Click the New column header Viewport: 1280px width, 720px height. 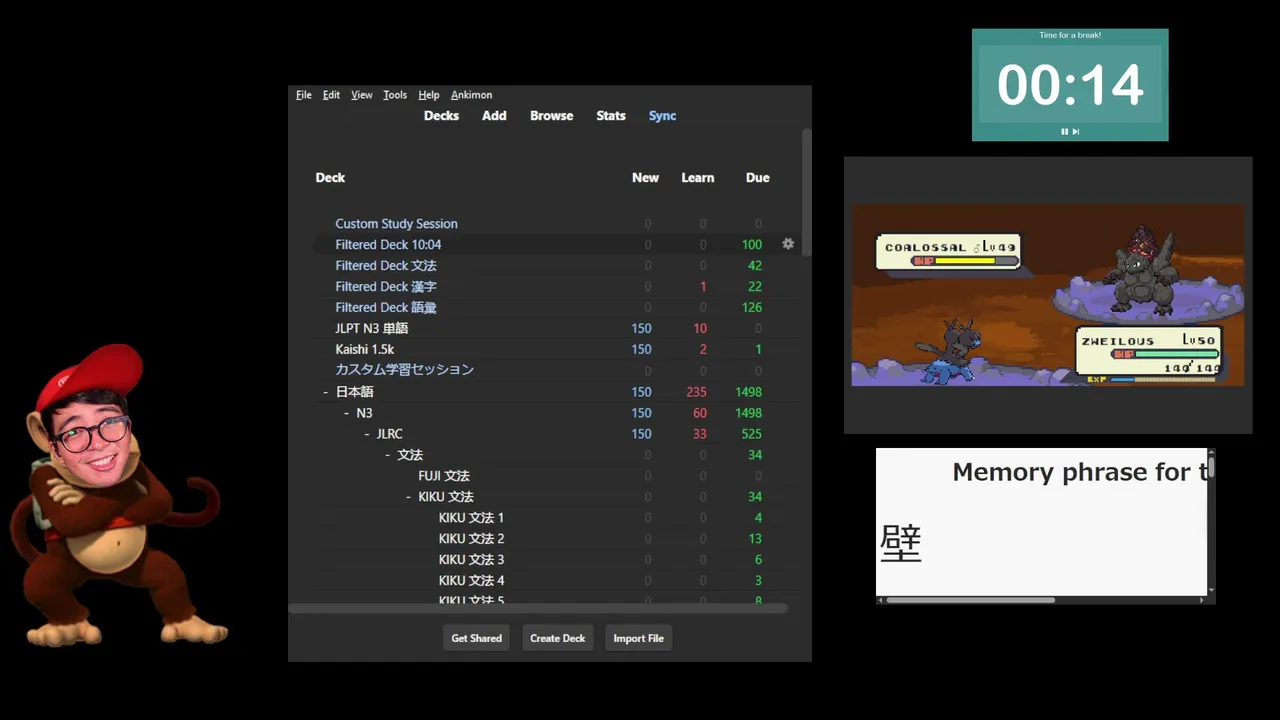pyautogui.click(x=645, y=178)
